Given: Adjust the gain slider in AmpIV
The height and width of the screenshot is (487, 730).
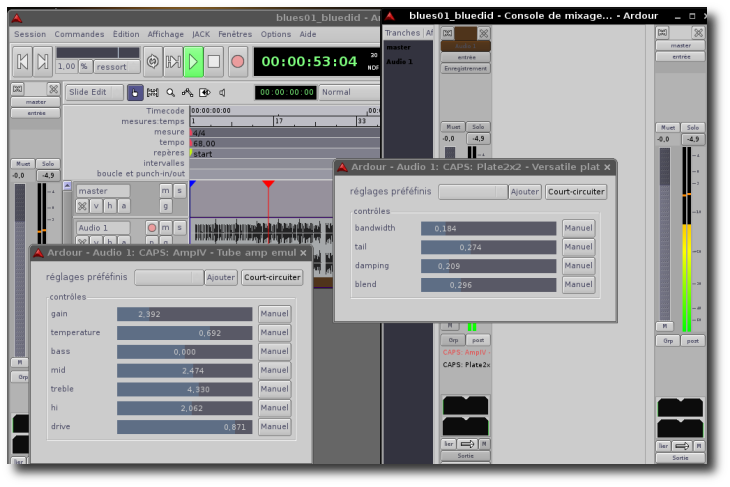Looking at the screenshot, I should [184, 314].
